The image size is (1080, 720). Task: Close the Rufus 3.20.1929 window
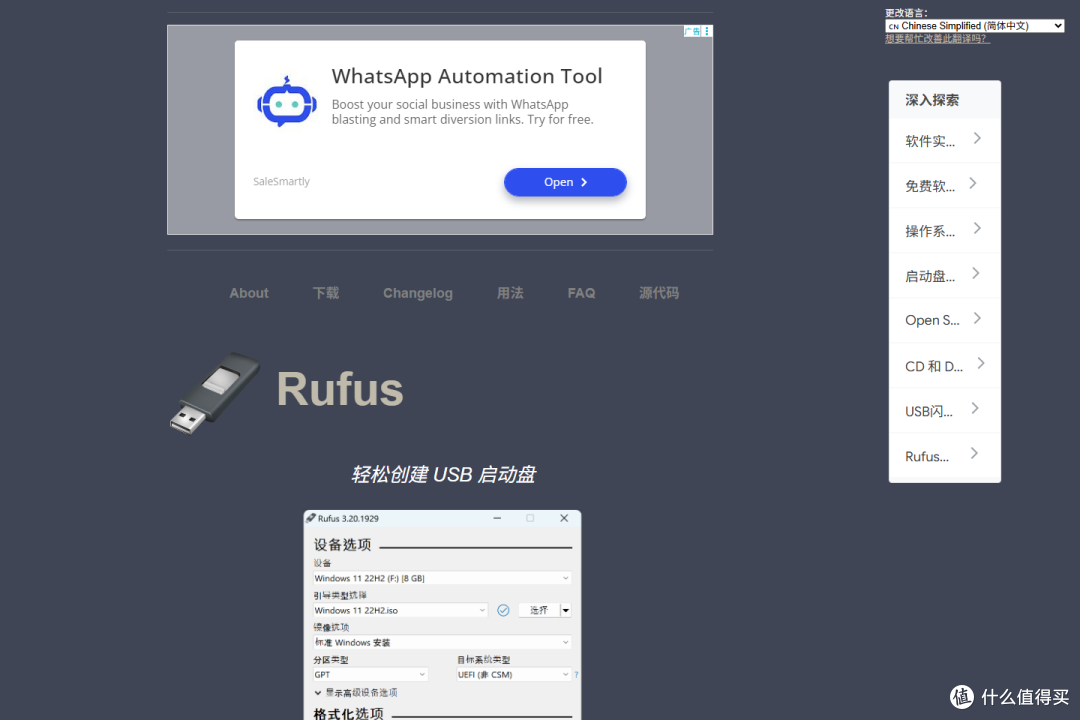pyautogui.click(x=564, y=518)
